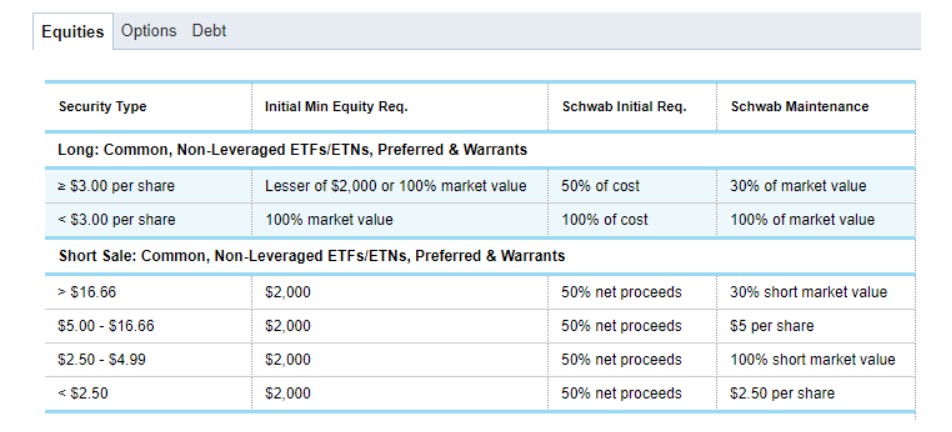Image resolution: width=952 pixels, height=432 pixels.
Task: Click the Short Sale section heading row
Action: click(312, 256)
